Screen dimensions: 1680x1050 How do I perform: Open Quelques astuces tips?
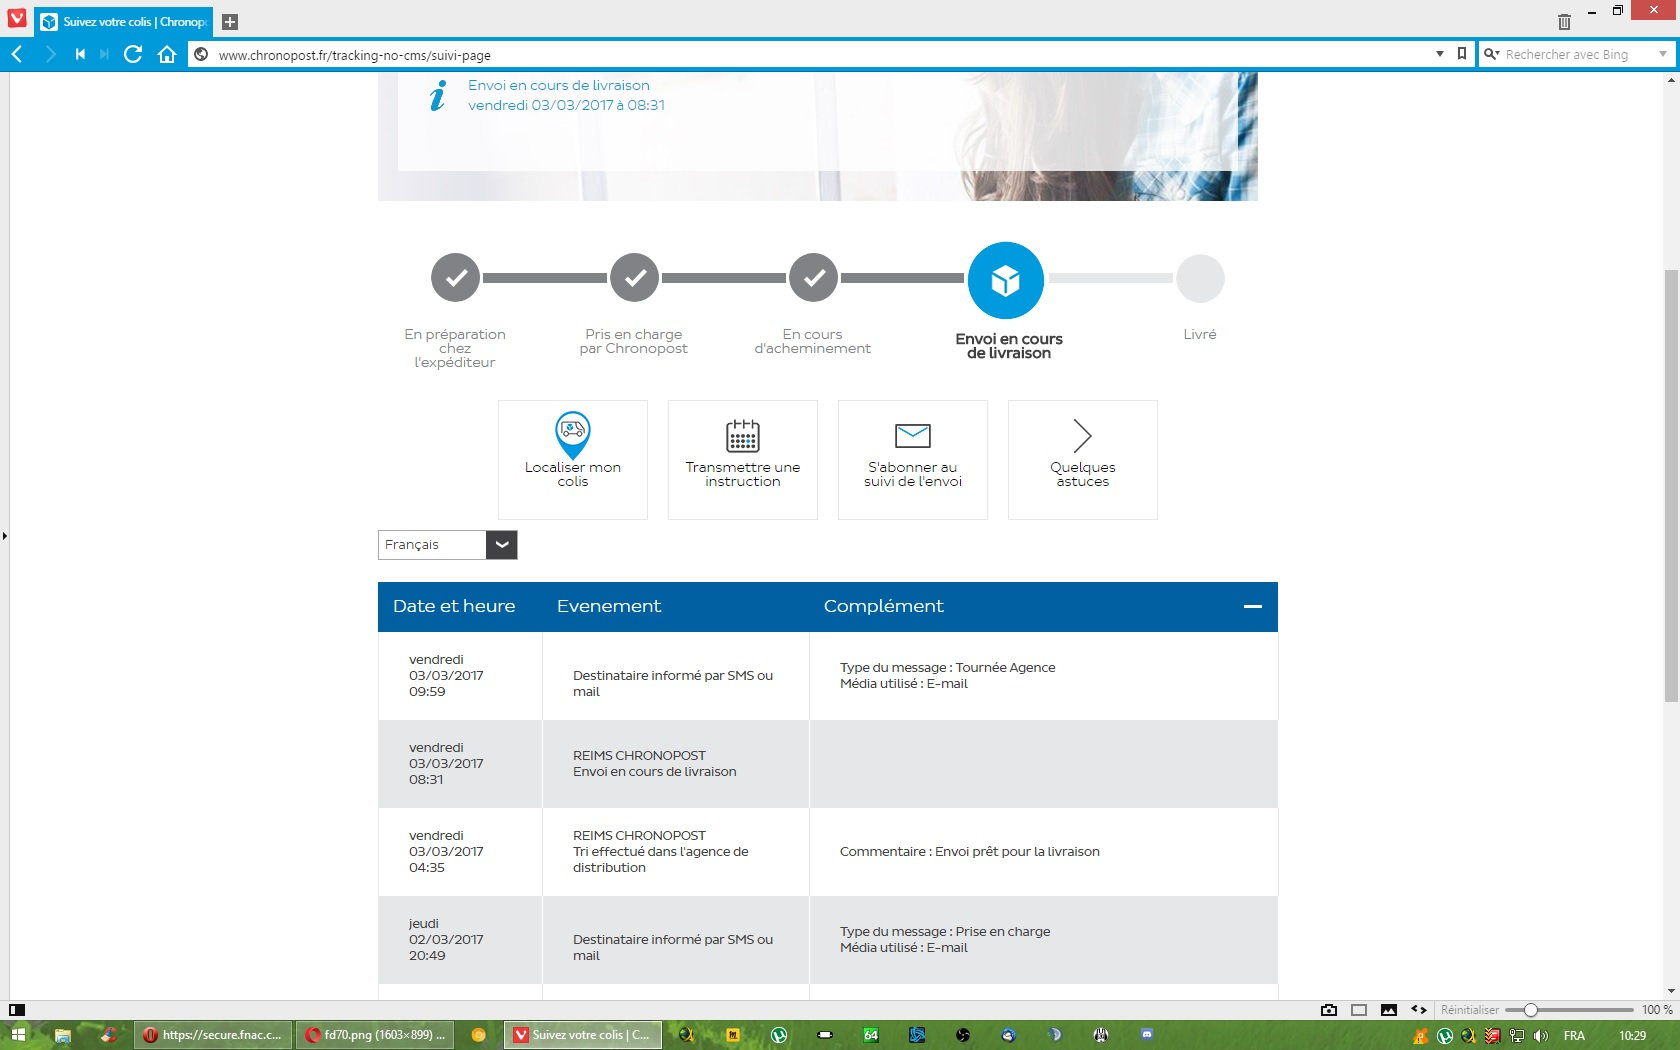1083,460
